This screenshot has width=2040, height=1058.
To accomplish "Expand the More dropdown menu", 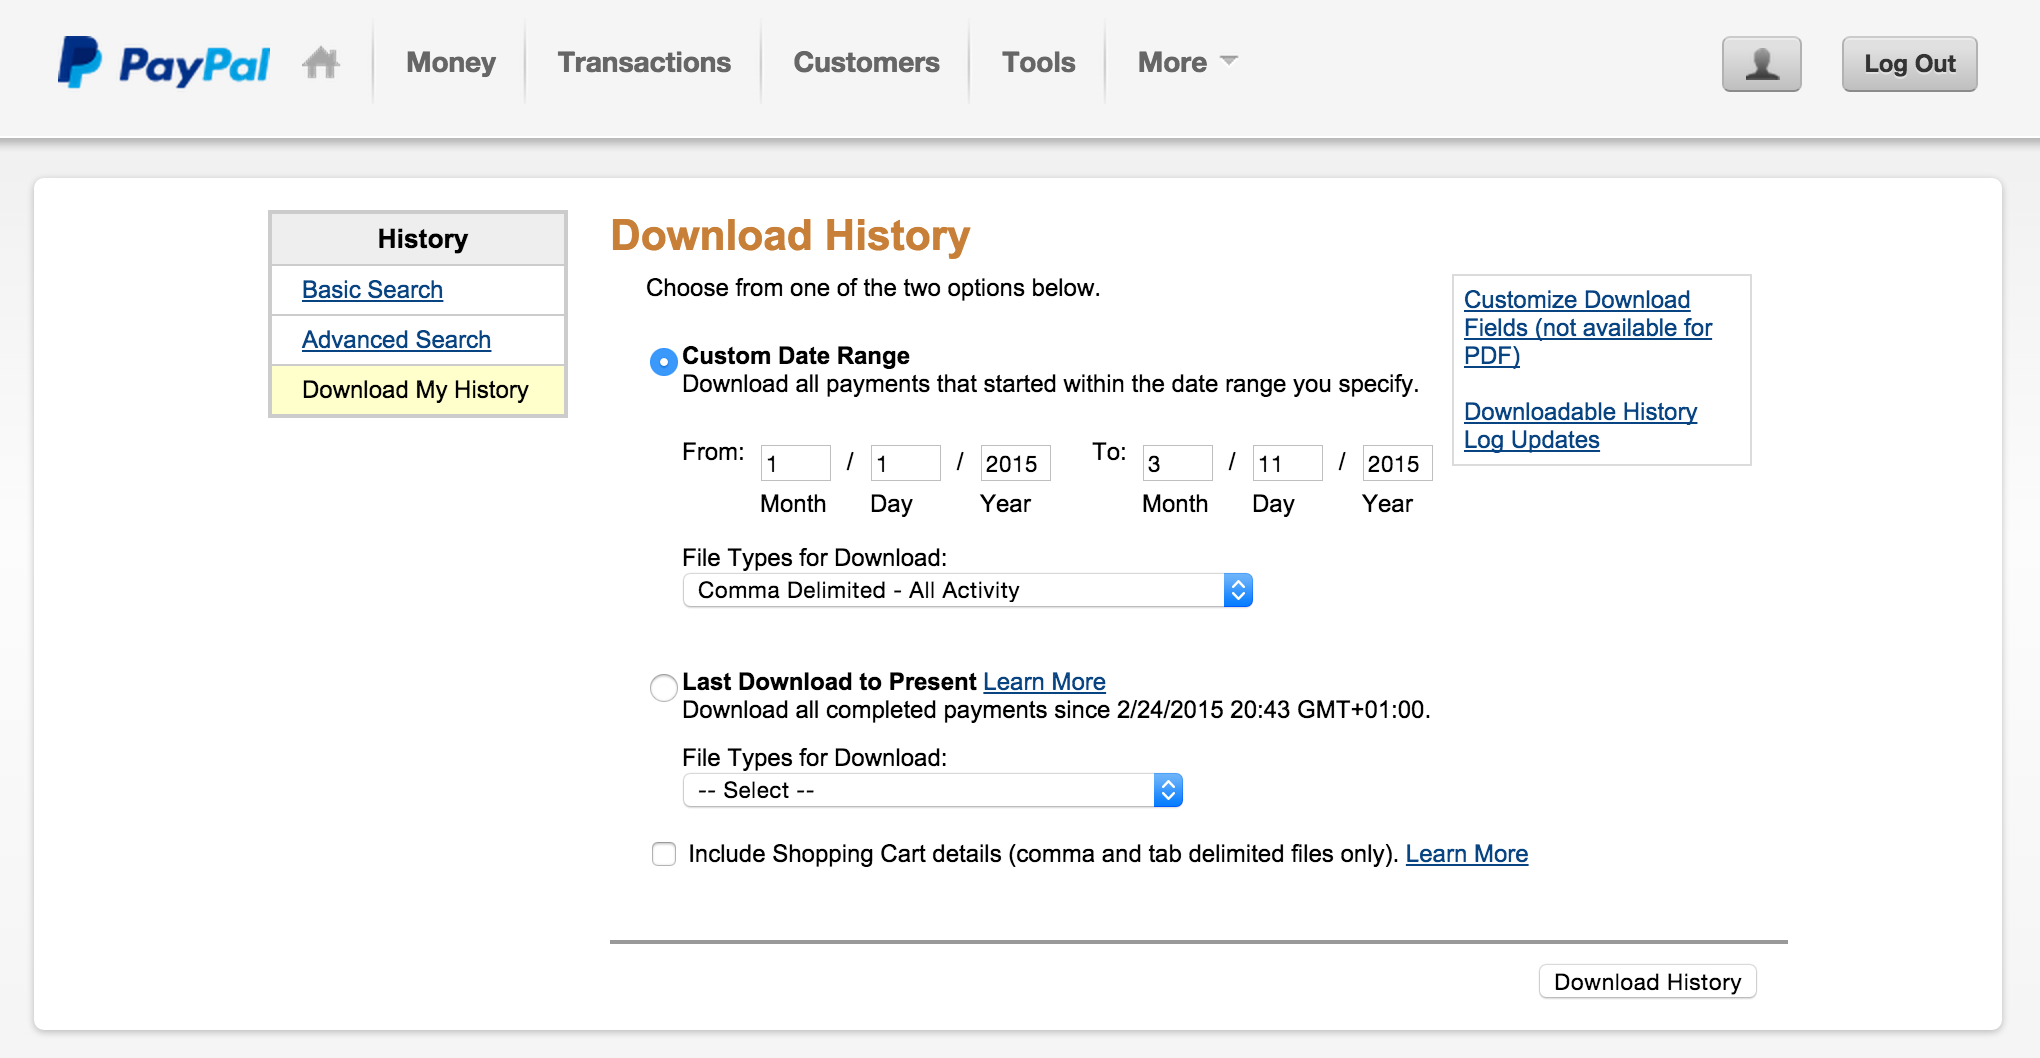I will (x=1188, y=62).
